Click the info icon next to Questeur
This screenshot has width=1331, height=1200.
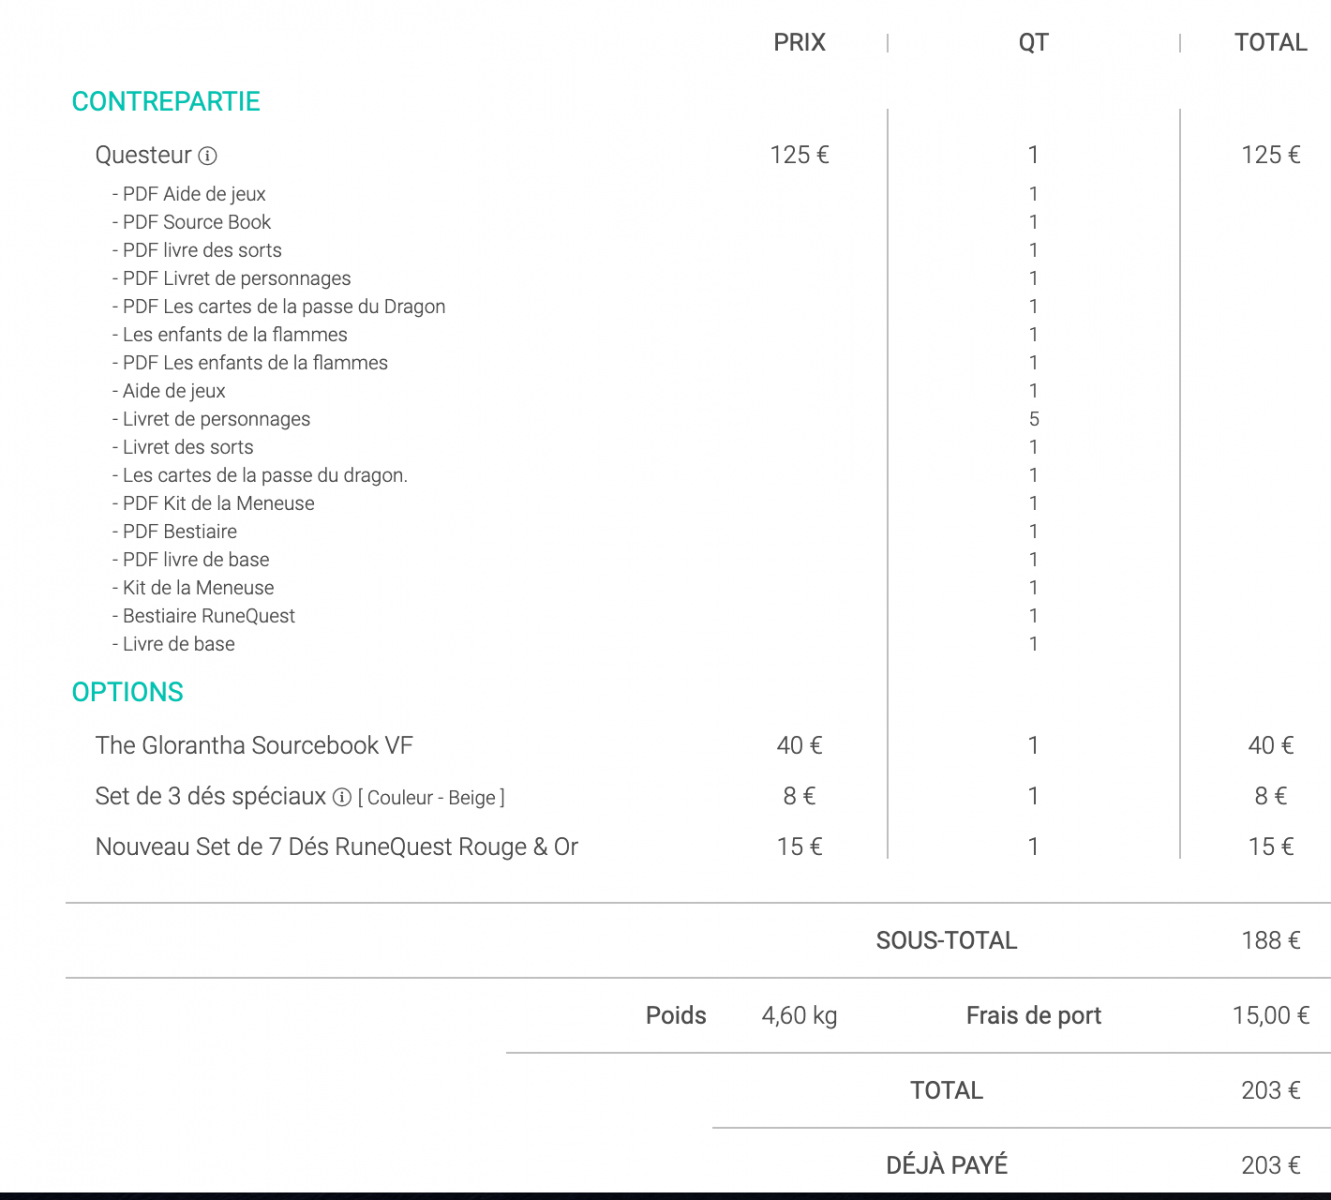[208, 156]
